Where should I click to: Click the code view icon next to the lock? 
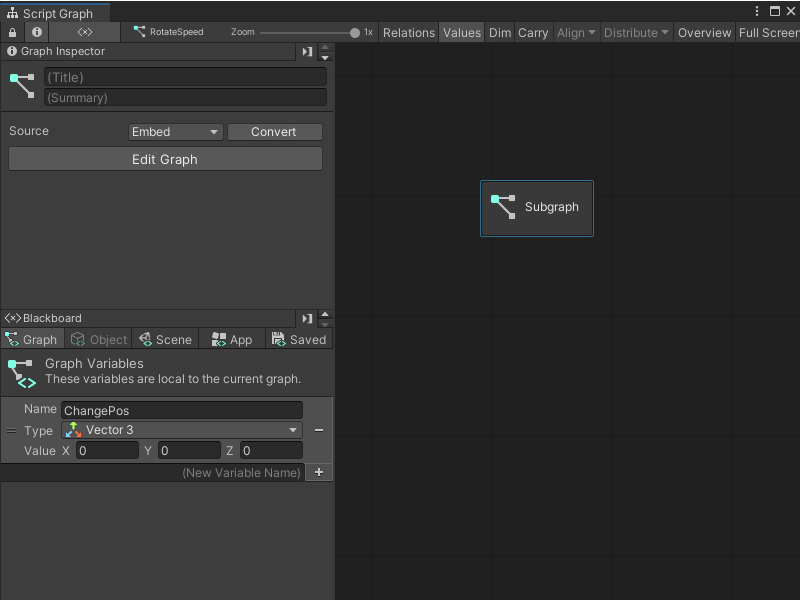84,31
